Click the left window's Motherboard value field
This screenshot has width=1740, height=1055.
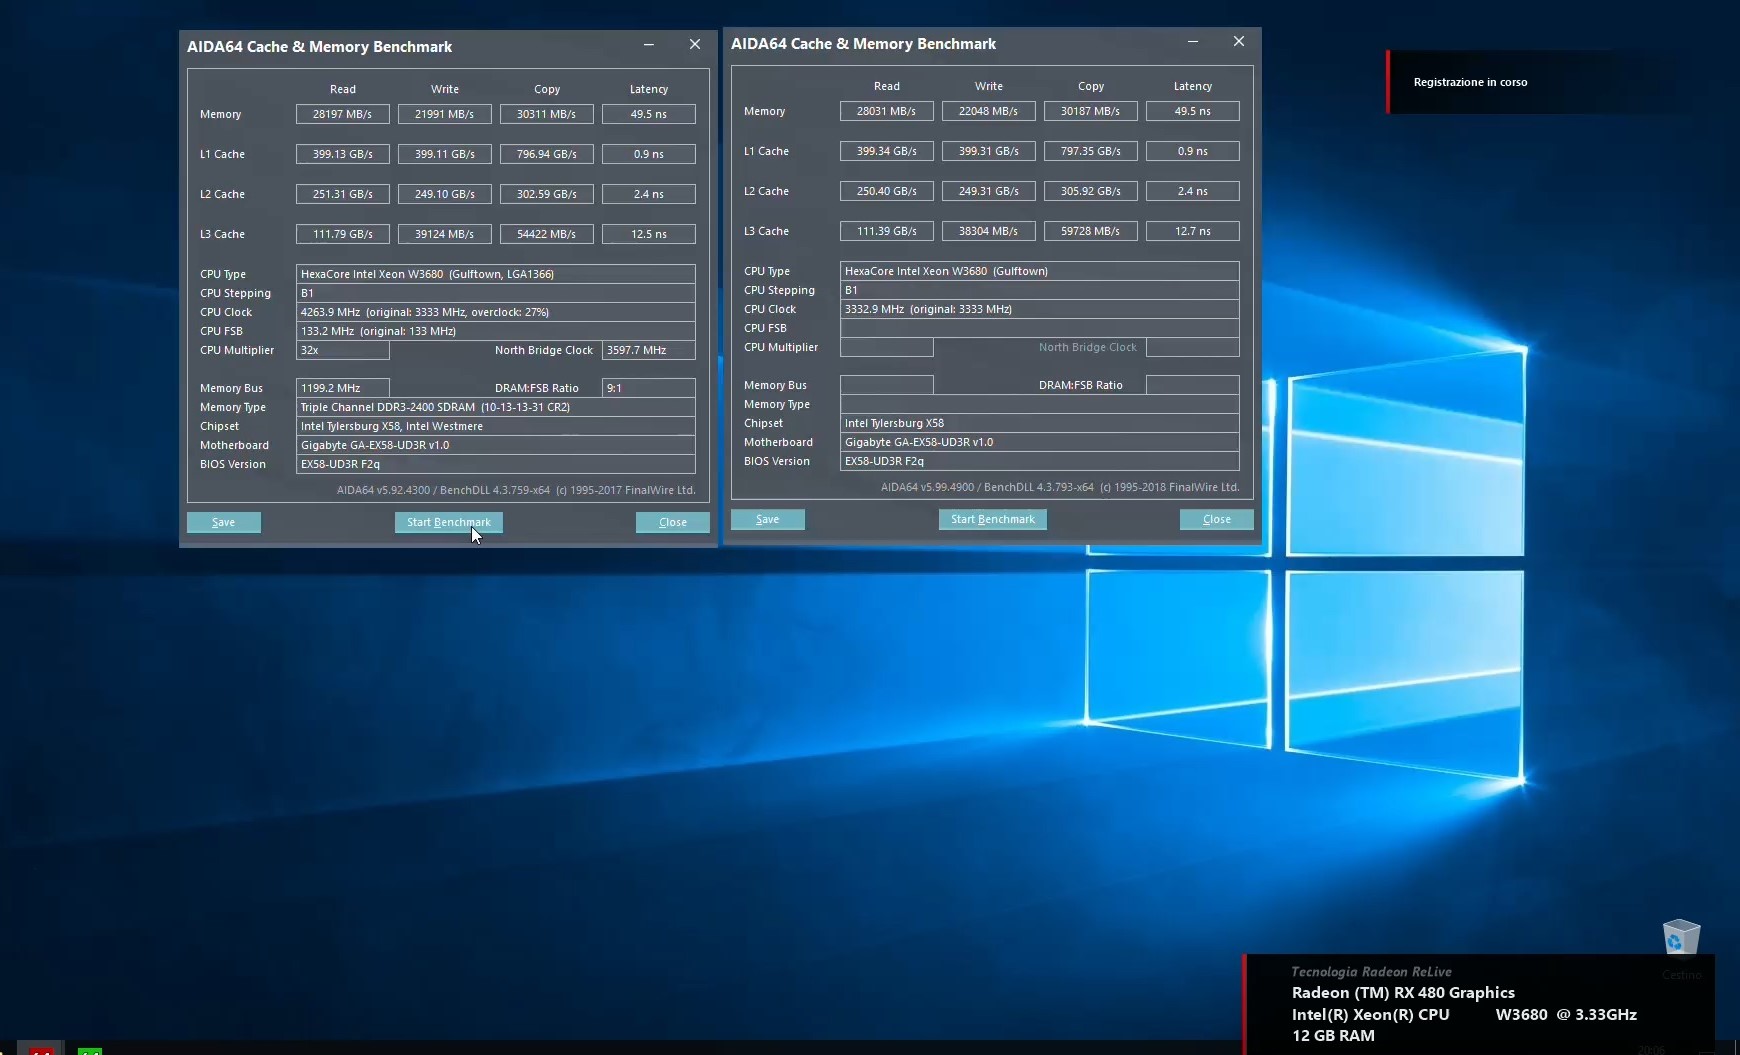496,445
